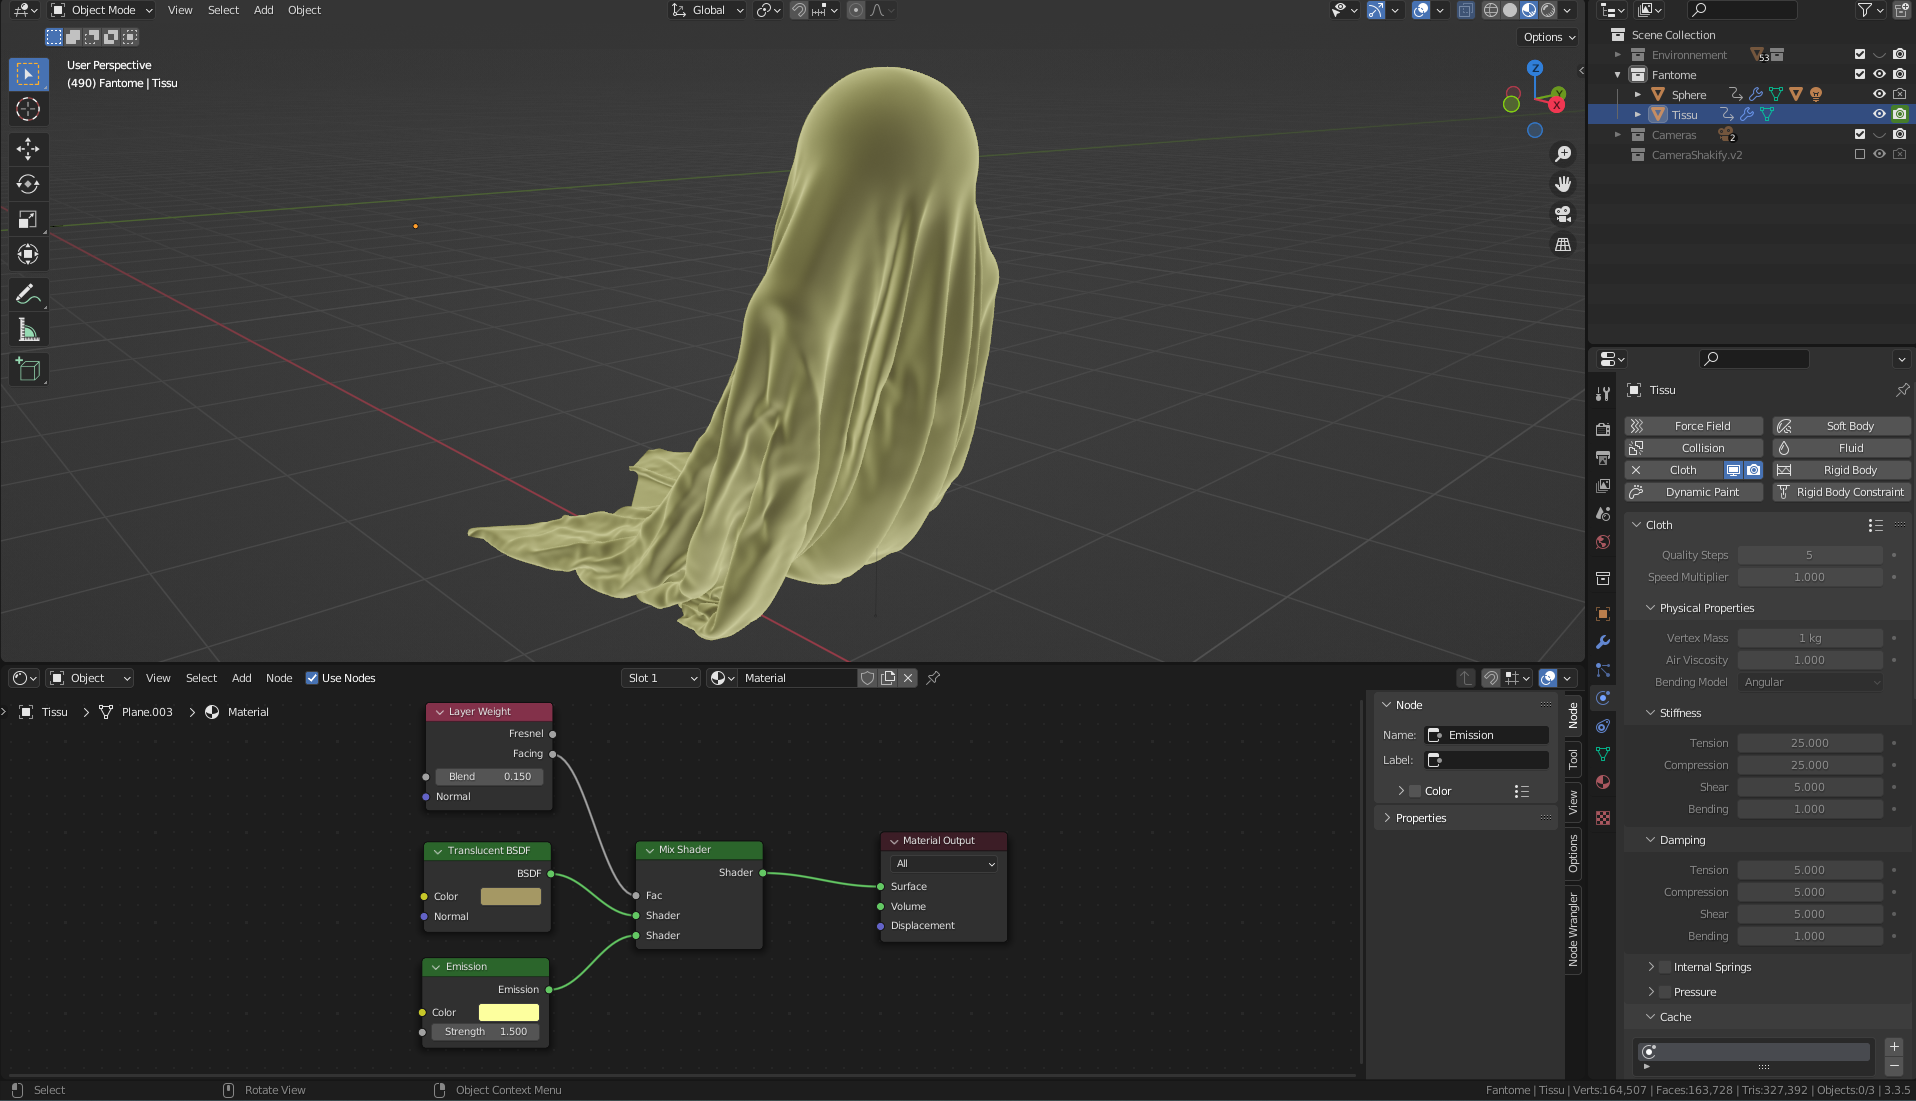The height and width of the screenshot is (1101, 1916).
Task: Enable the Pressure checkbox in Cloth settings
Action: tap(1665, 992)
